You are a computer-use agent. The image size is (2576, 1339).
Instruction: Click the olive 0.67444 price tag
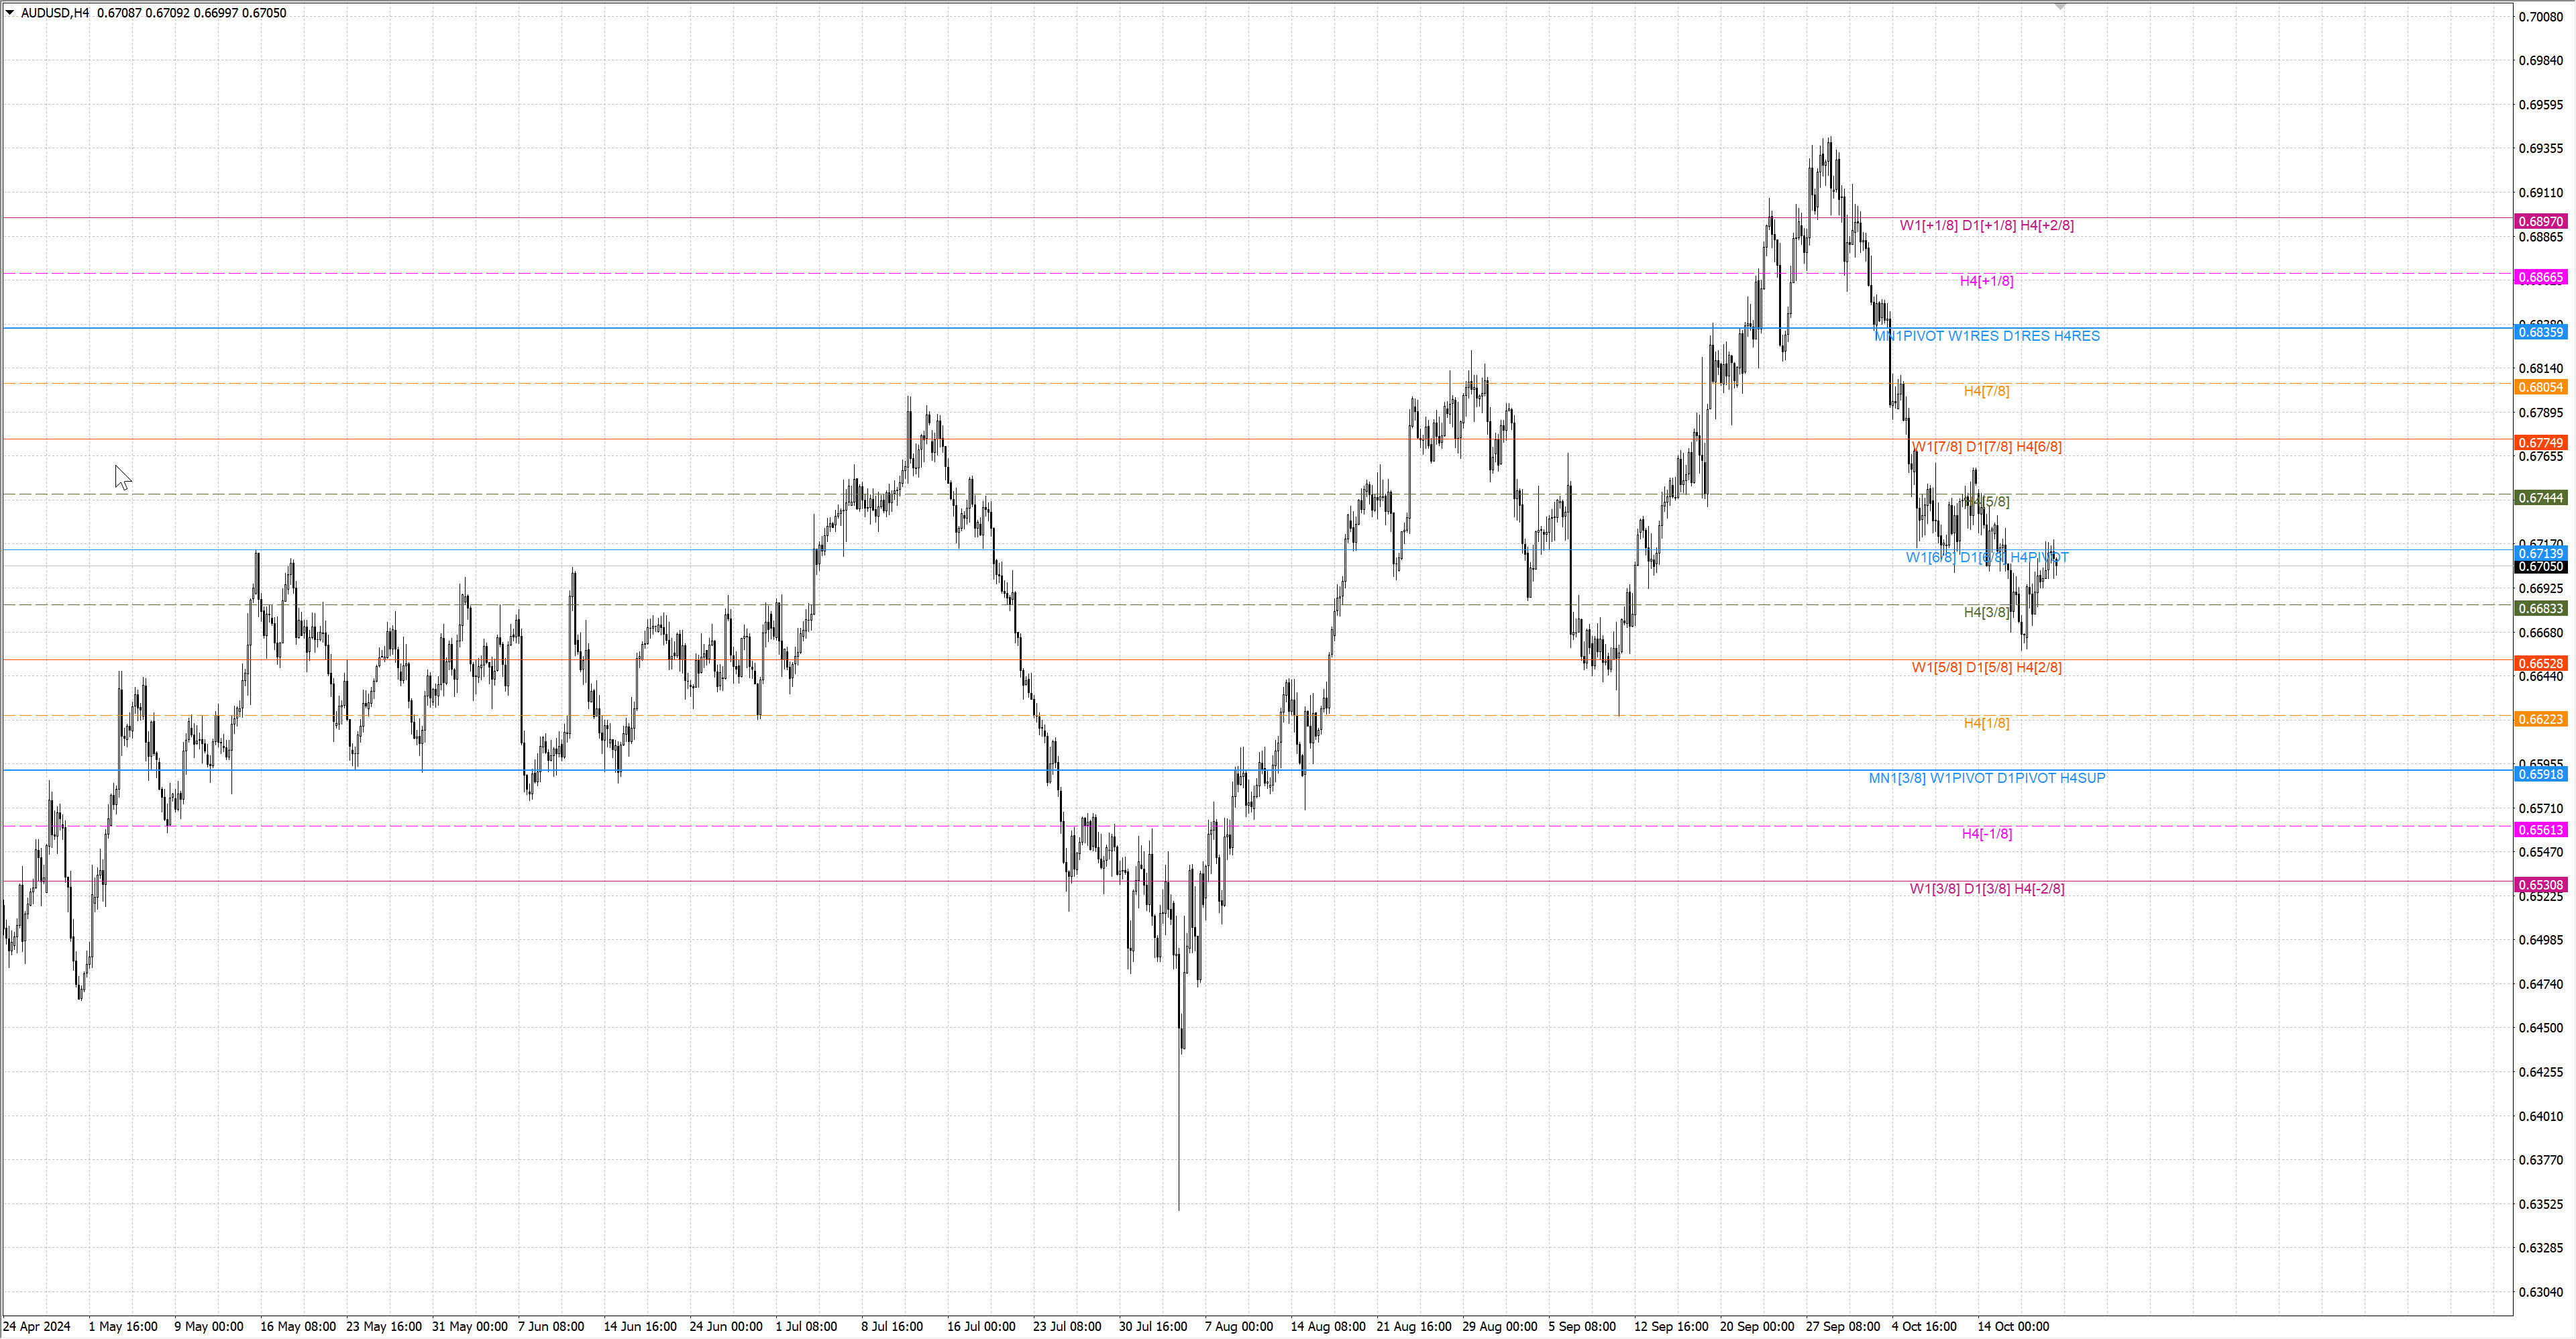pos(2540,498)
